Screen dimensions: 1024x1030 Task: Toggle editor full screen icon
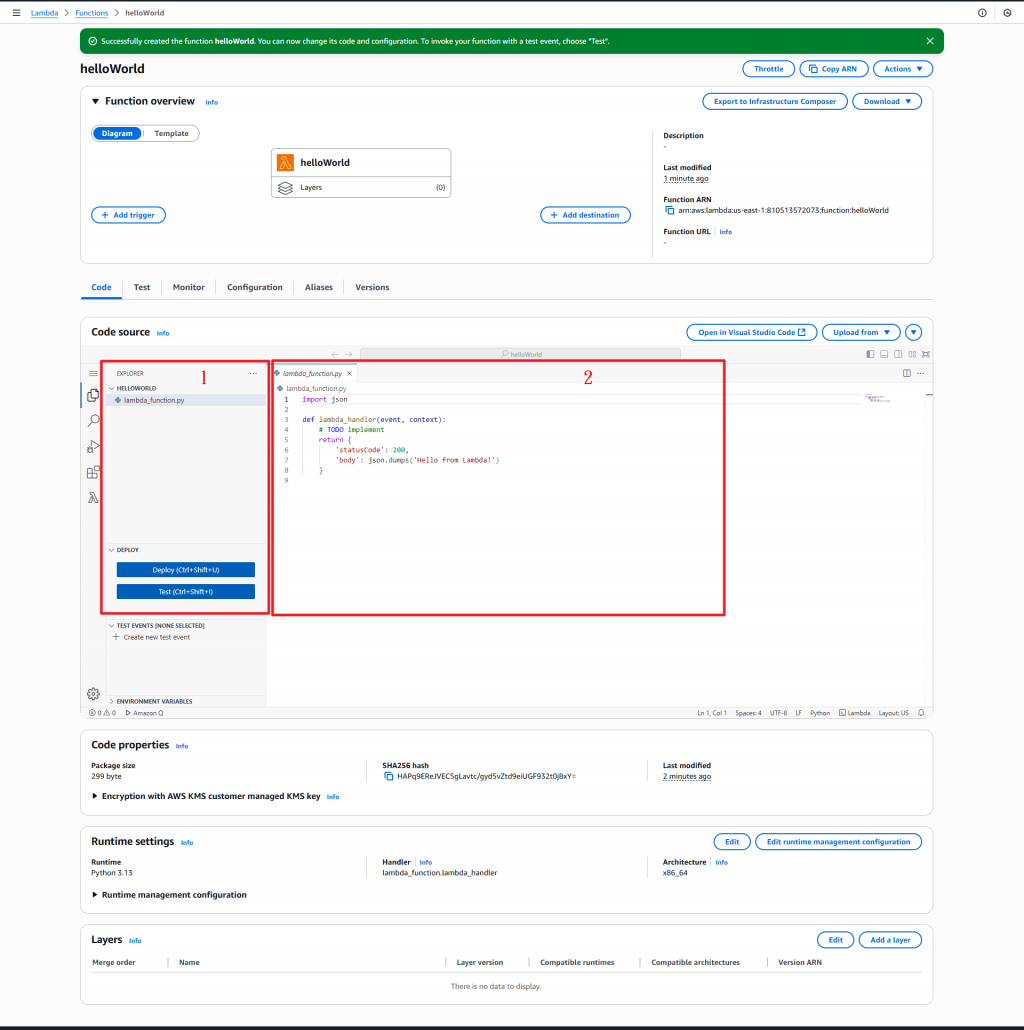coord(926,354)
